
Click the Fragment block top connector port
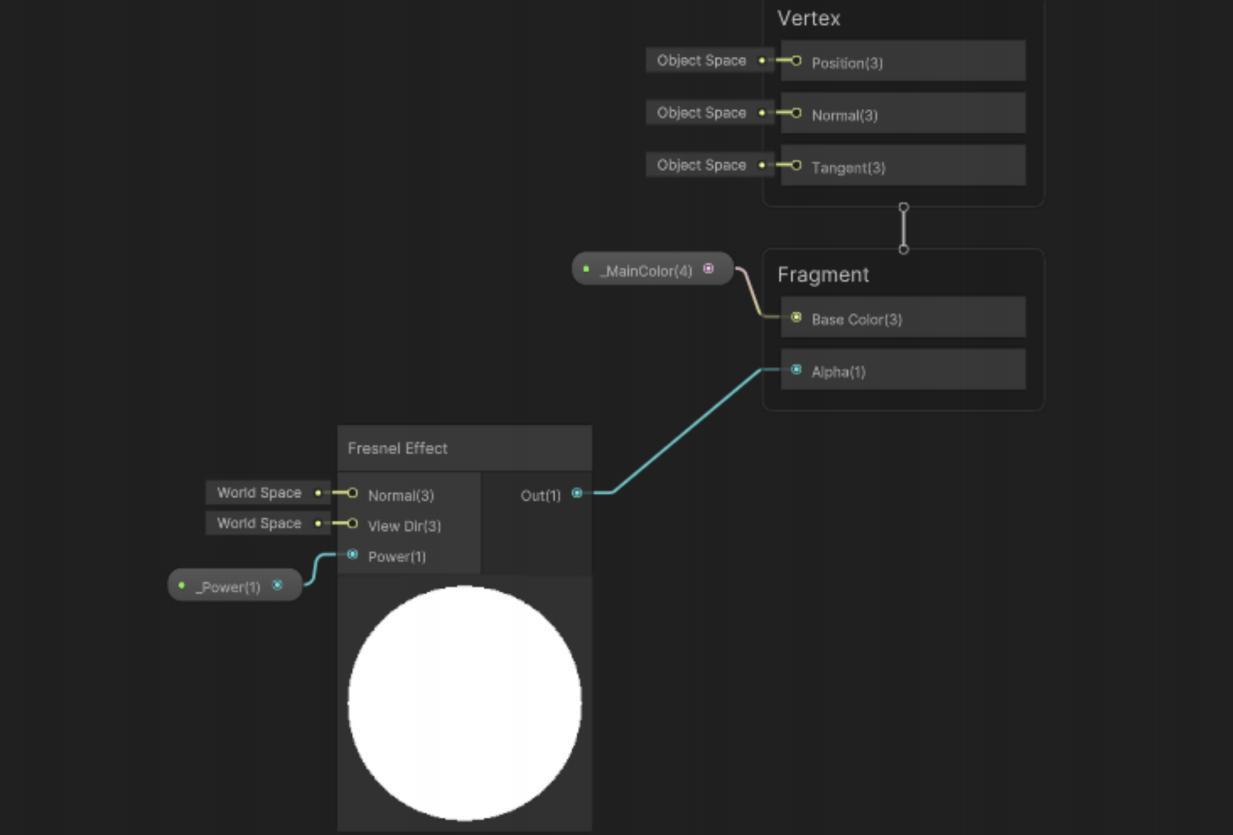(904, 249)
